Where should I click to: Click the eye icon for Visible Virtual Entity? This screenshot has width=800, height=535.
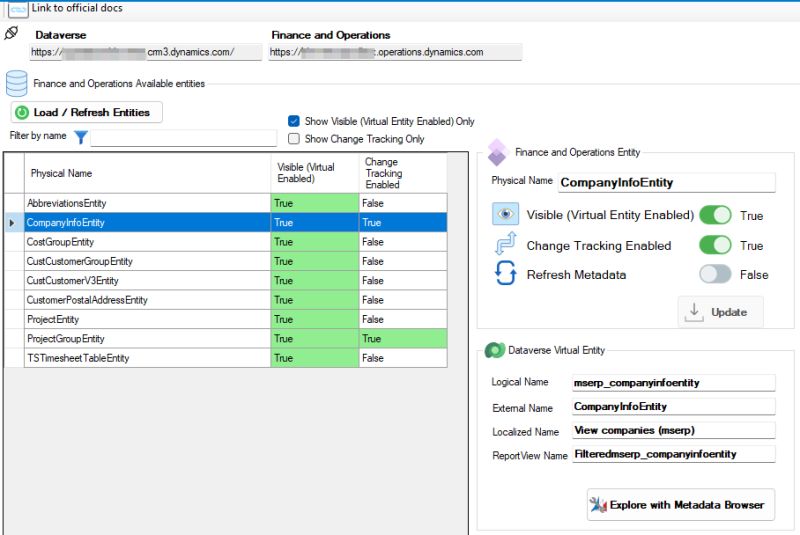(505, 214)
